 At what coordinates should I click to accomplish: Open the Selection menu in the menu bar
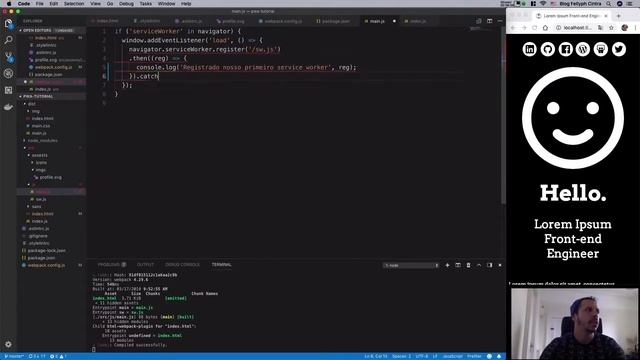(x=74, y=4)
